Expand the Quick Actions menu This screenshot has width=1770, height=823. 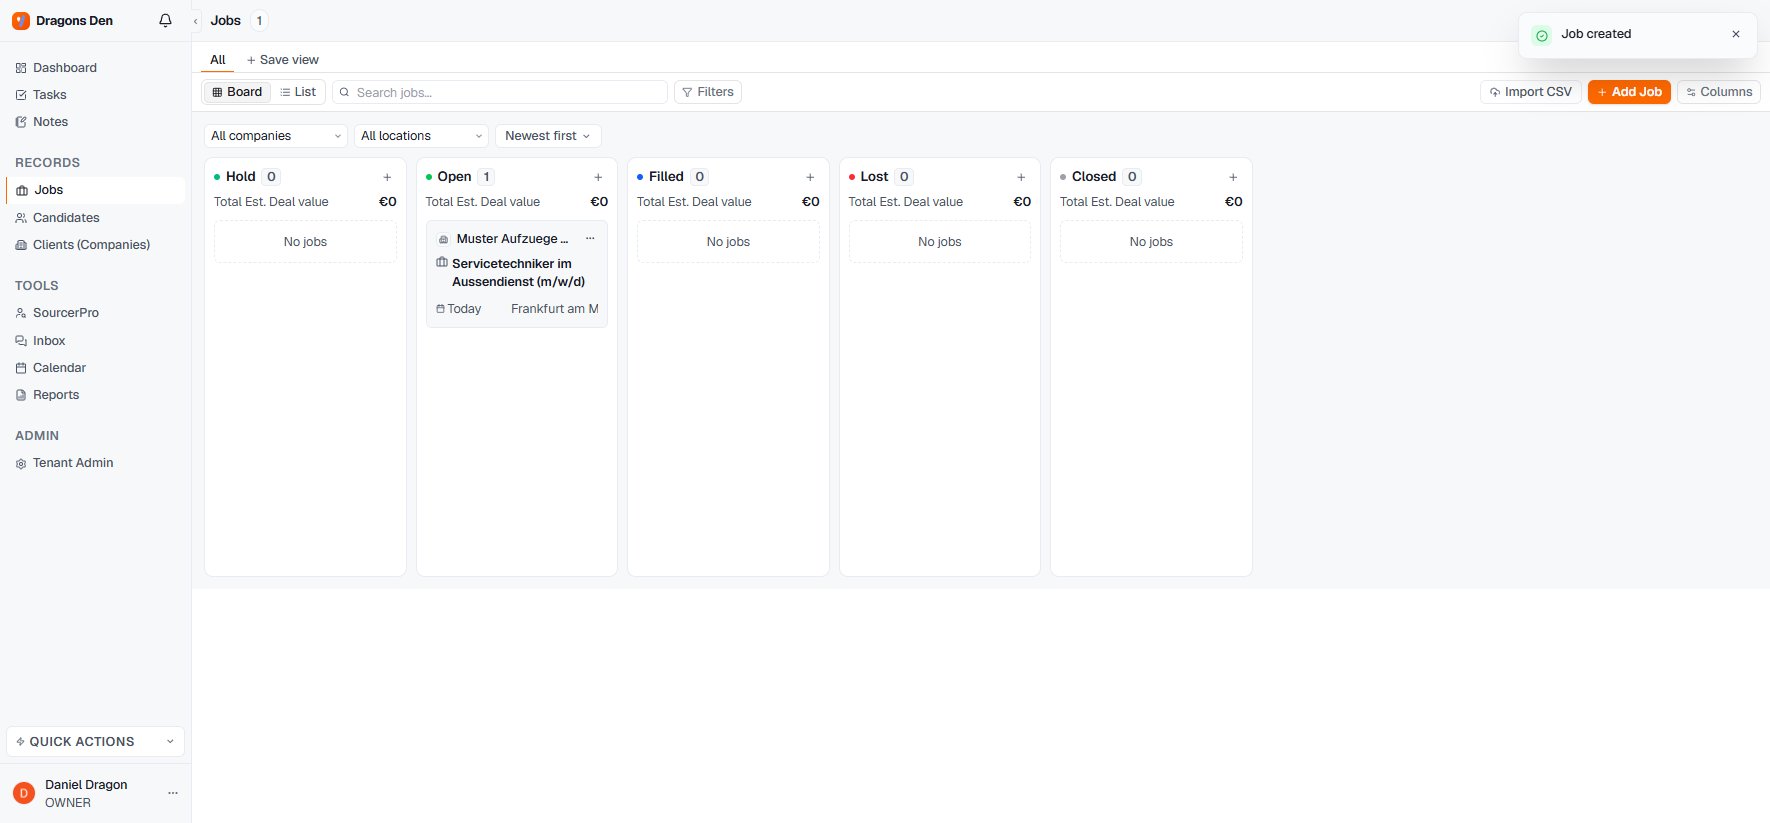(95, 741)
